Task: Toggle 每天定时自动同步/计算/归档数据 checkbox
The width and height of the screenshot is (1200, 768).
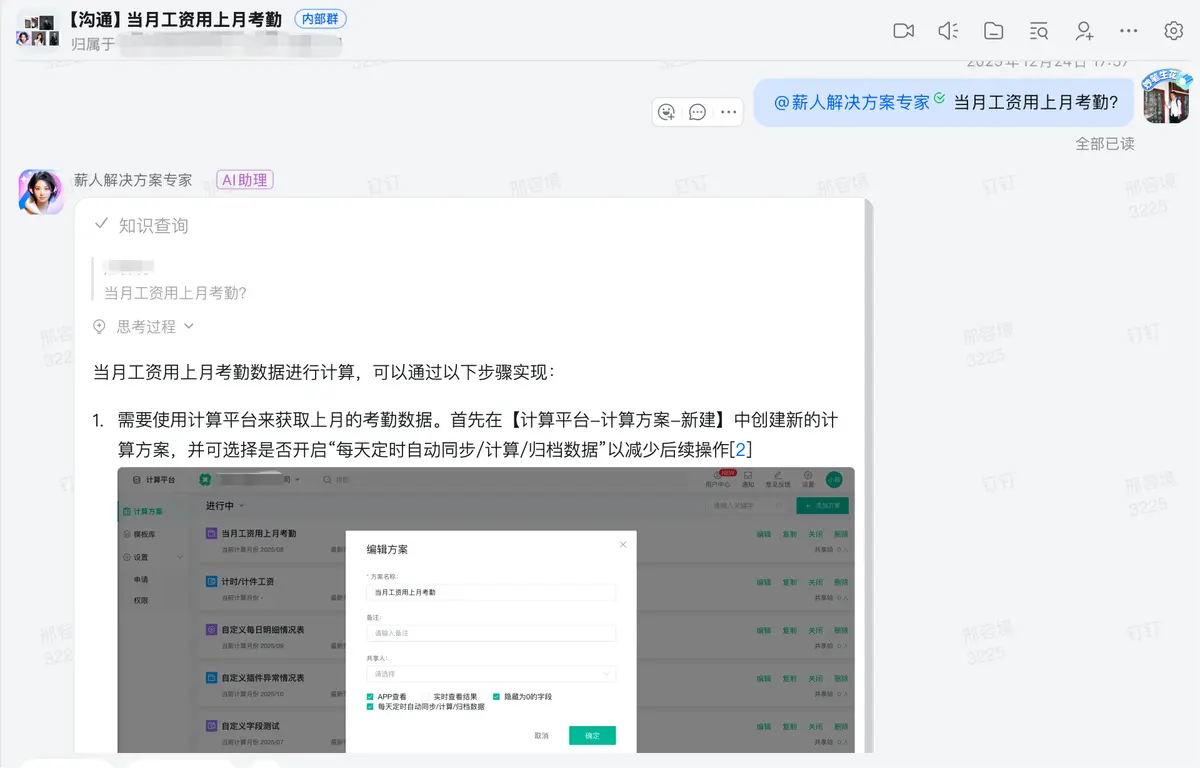Action: coord(370,706)
